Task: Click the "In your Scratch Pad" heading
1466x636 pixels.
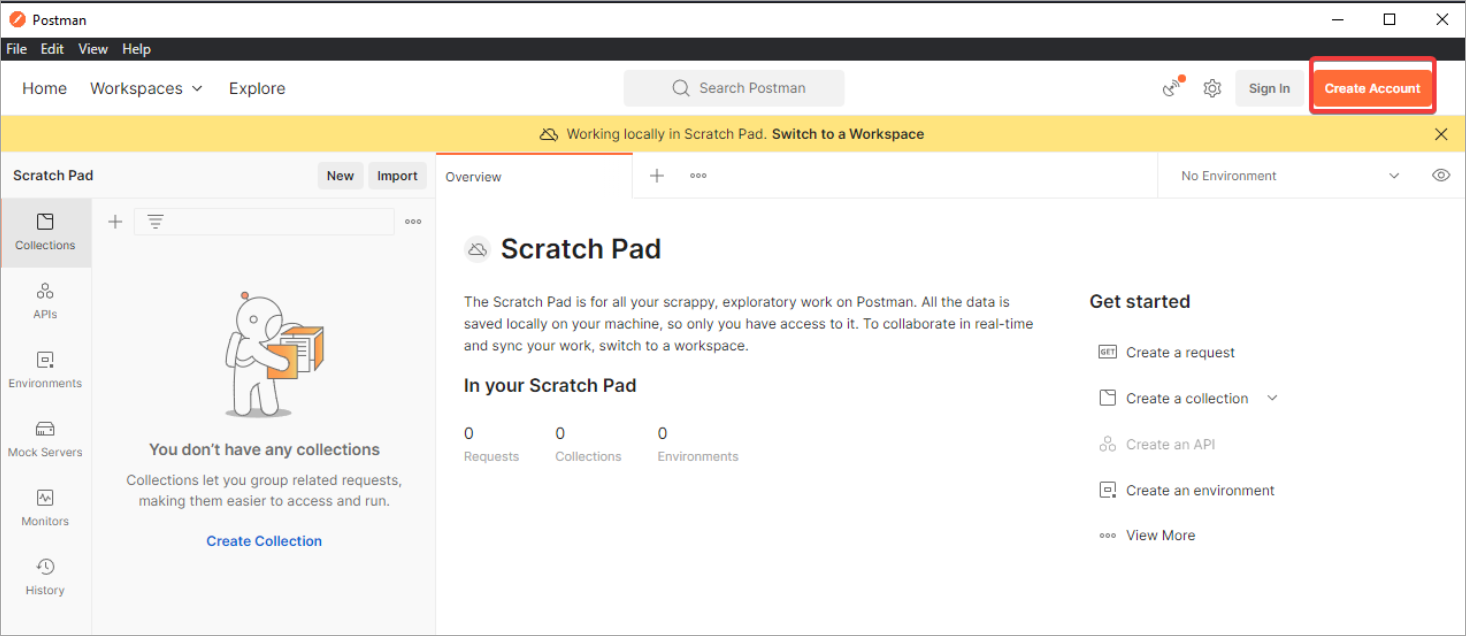Action: click(550, 385)
